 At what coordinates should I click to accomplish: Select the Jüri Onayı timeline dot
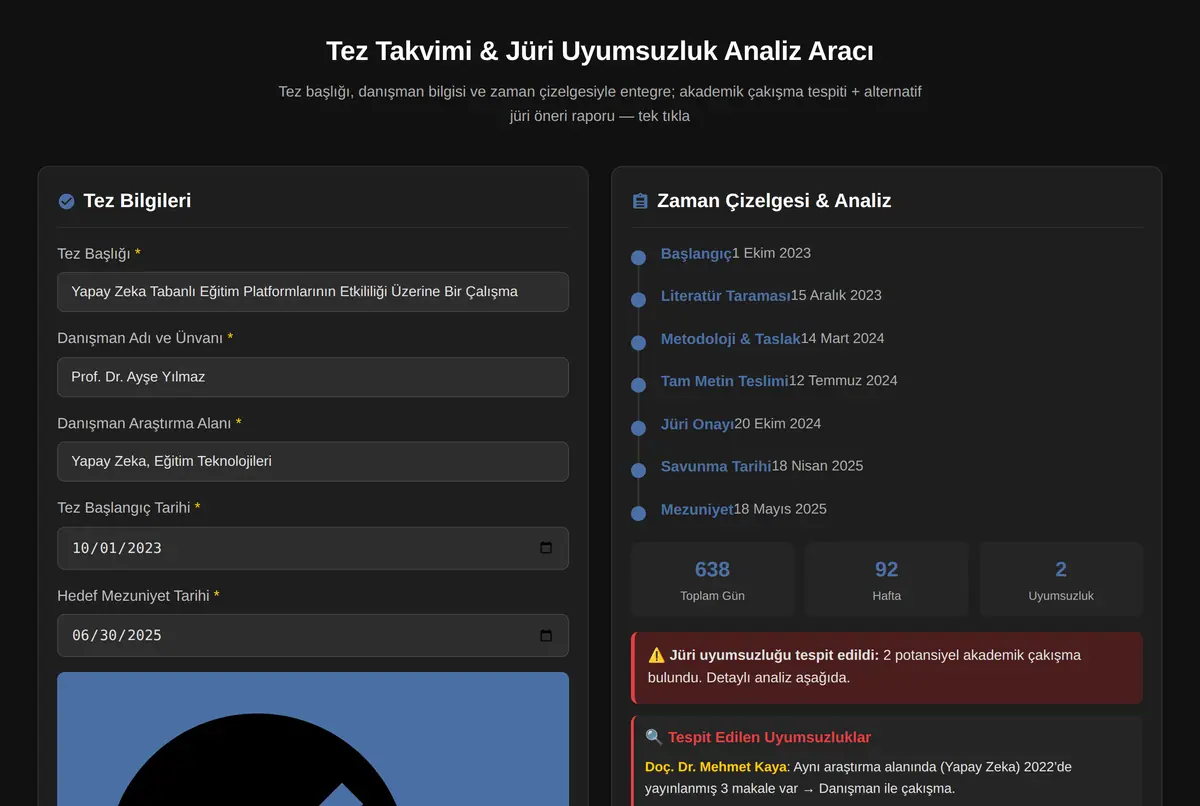(x=638, y=428)
